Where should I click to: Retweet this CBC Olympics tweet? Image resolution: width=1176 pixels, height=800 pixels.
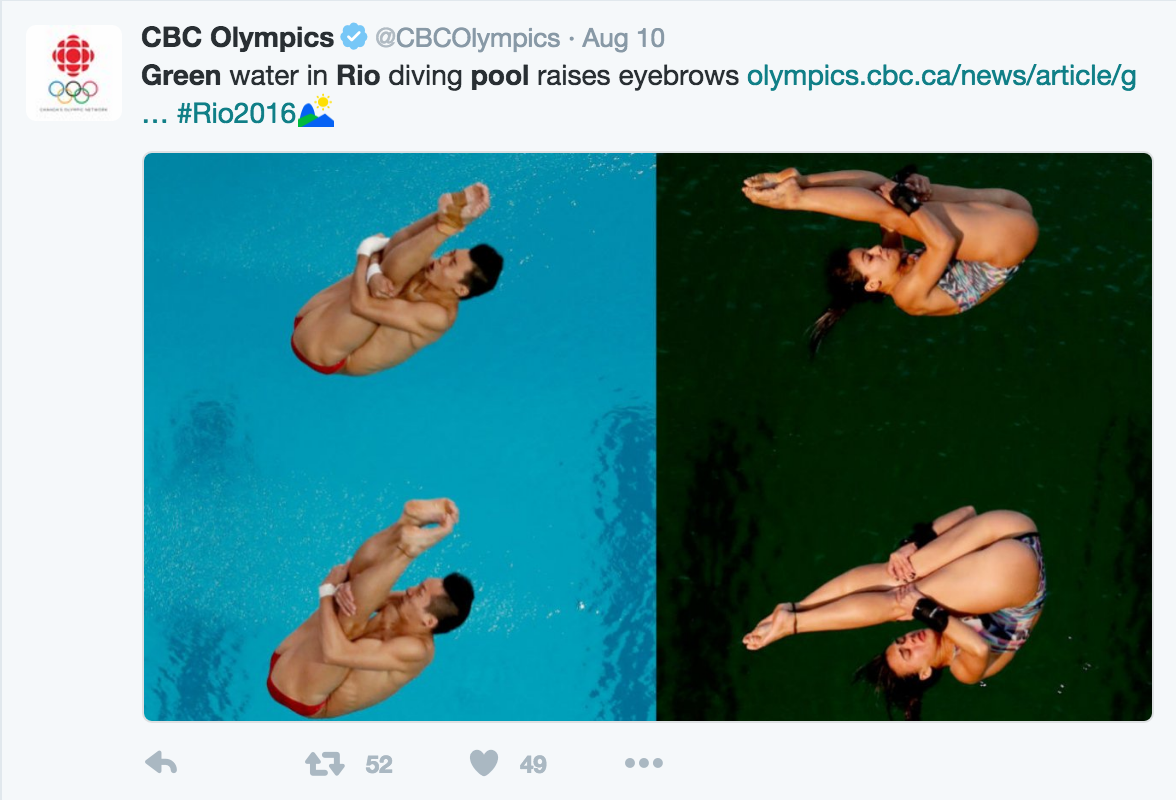click(x=324, y=765)
